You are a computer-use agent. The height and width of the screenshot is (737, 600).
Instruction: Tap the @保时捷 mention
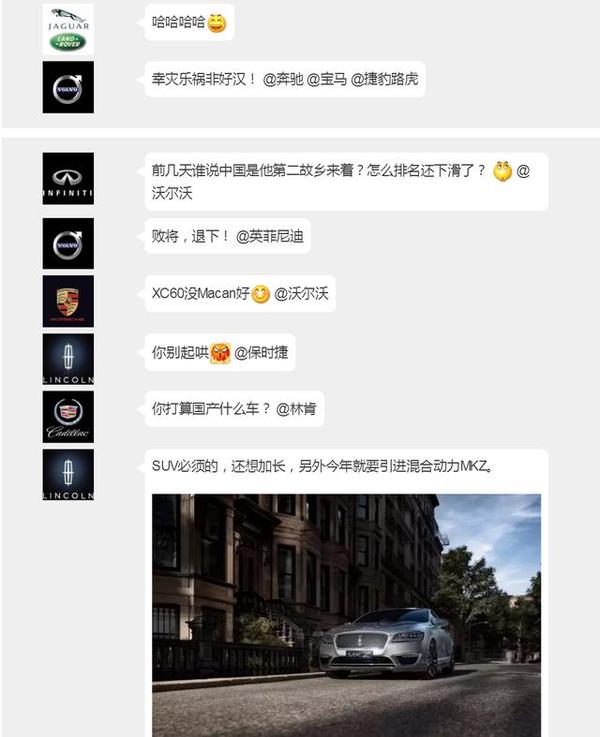(x=261, y=353)
